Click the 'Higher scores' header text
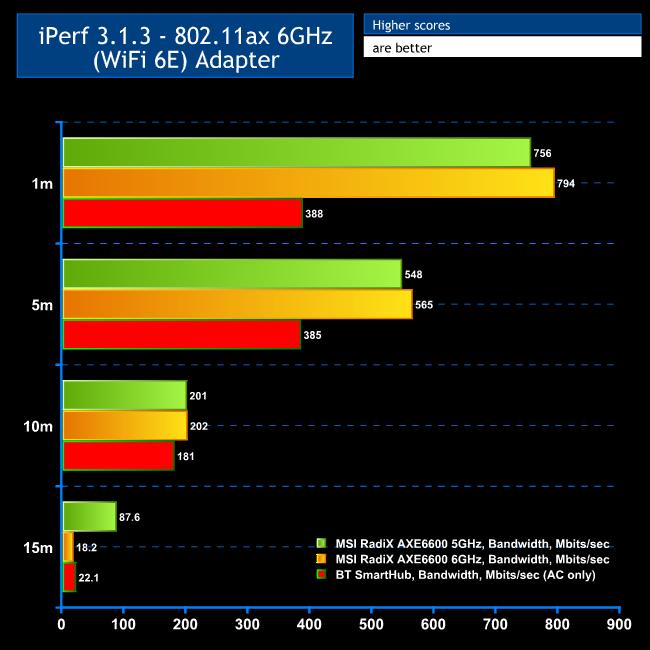Screen dimensions: 650x650 [x=411, y=25]
